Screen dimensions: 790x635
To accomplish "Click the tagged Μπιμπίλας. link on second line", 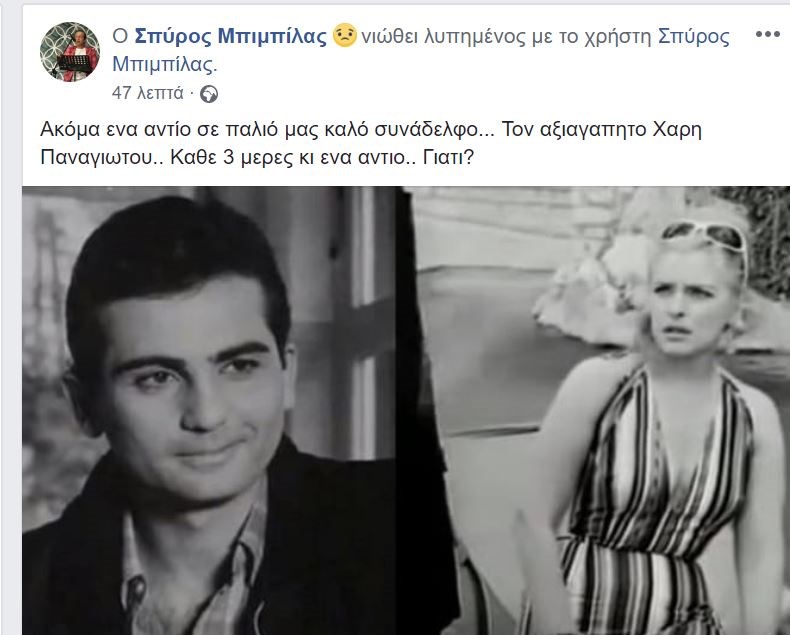I will (165, 64).
